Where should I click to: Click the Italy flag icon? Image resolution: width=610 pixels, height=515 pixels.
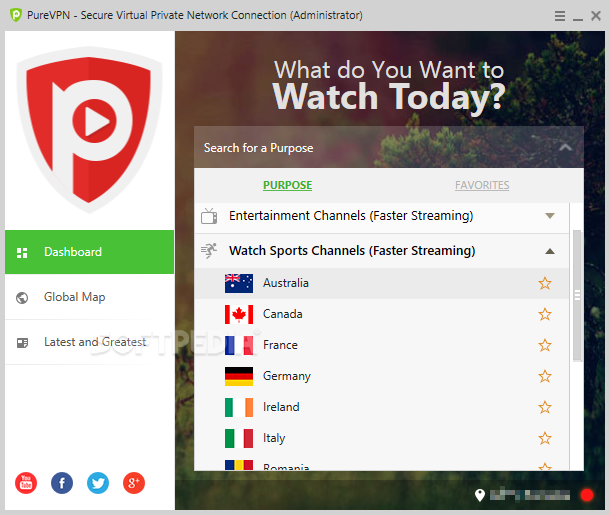239,438
